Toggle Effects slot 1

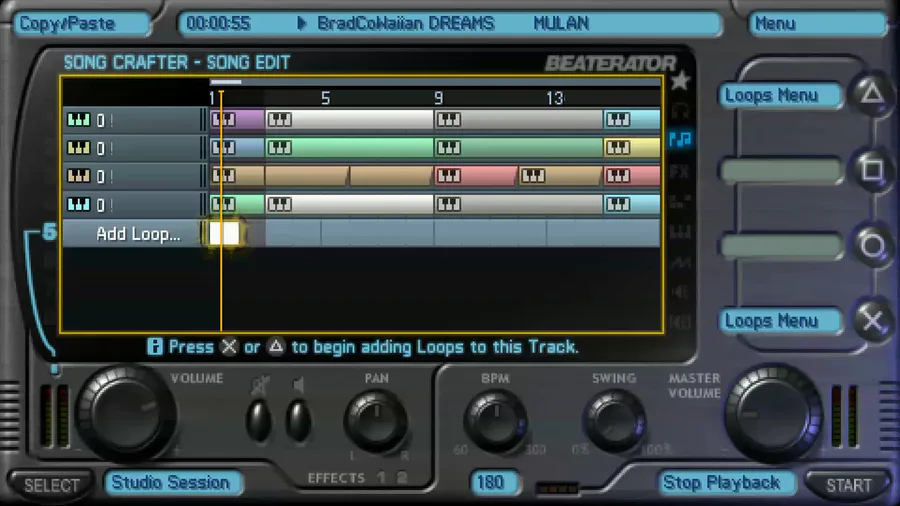point(382,477)
